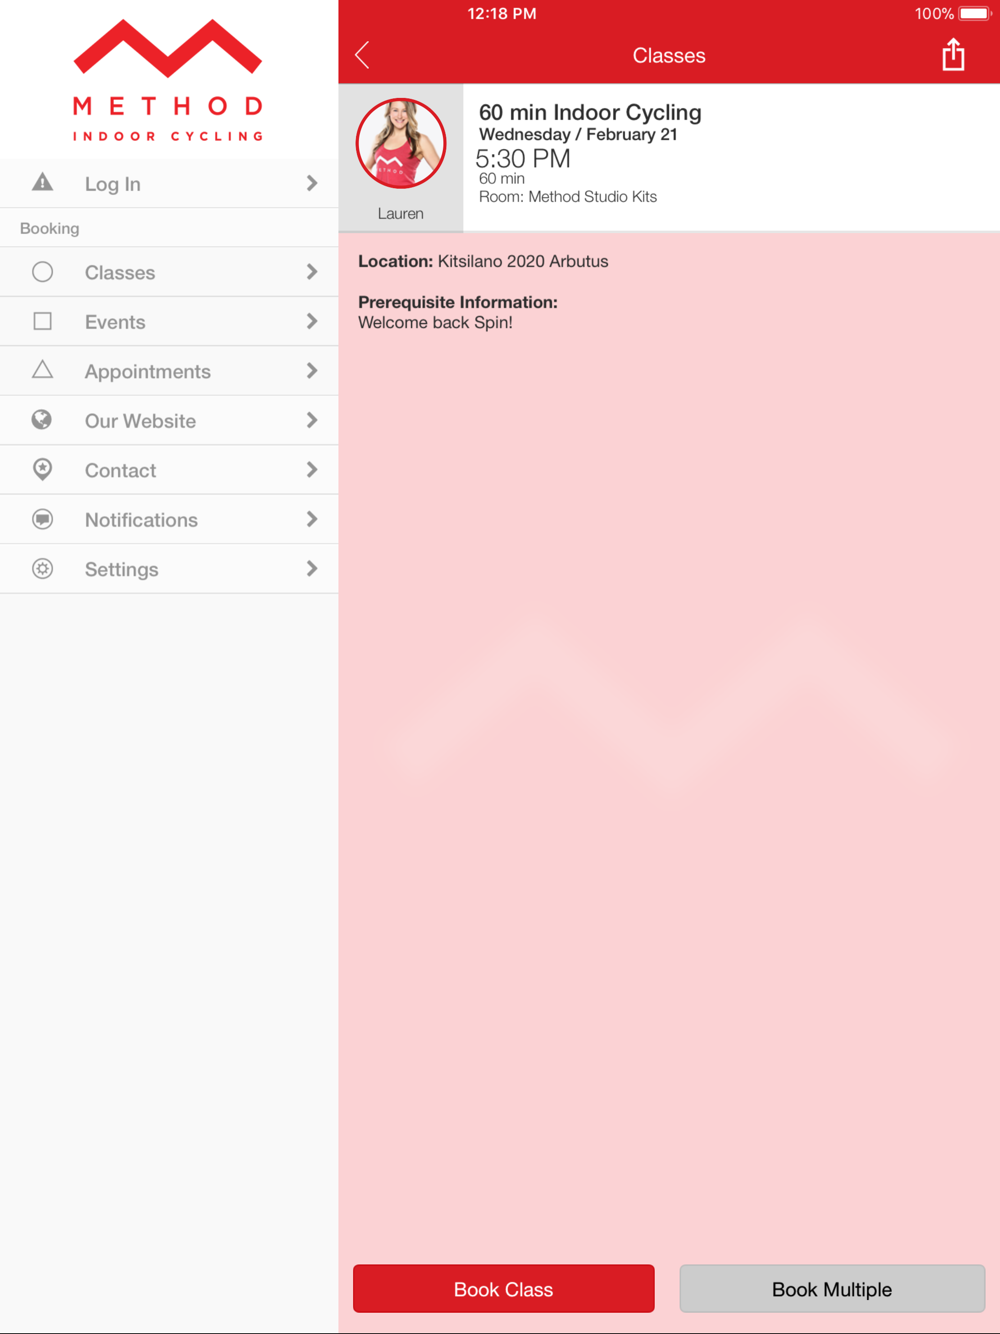The image size is (1000, 1334).
Task: Click the Prerequisite Information label
Action: pos(458,302)
